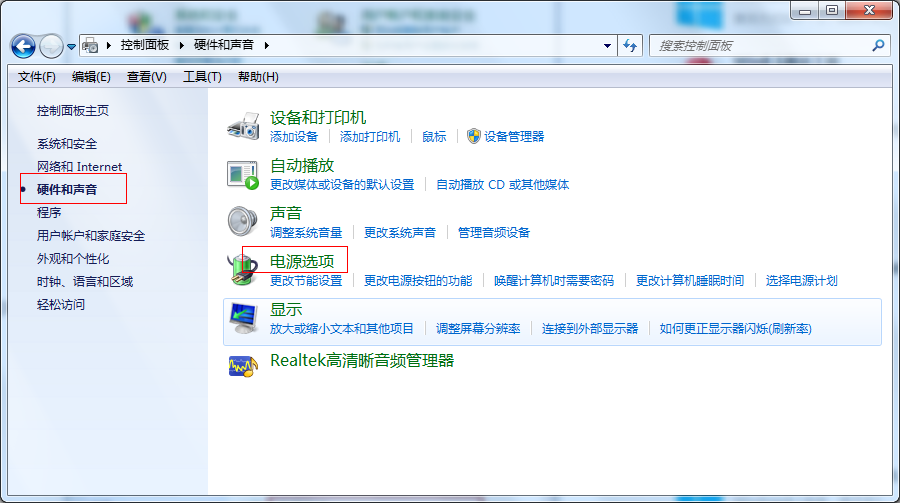Expand the arrow after 硬件和声音 breadcrumb
The height and width of the screenshot is (503, 900).
point(266,45)
